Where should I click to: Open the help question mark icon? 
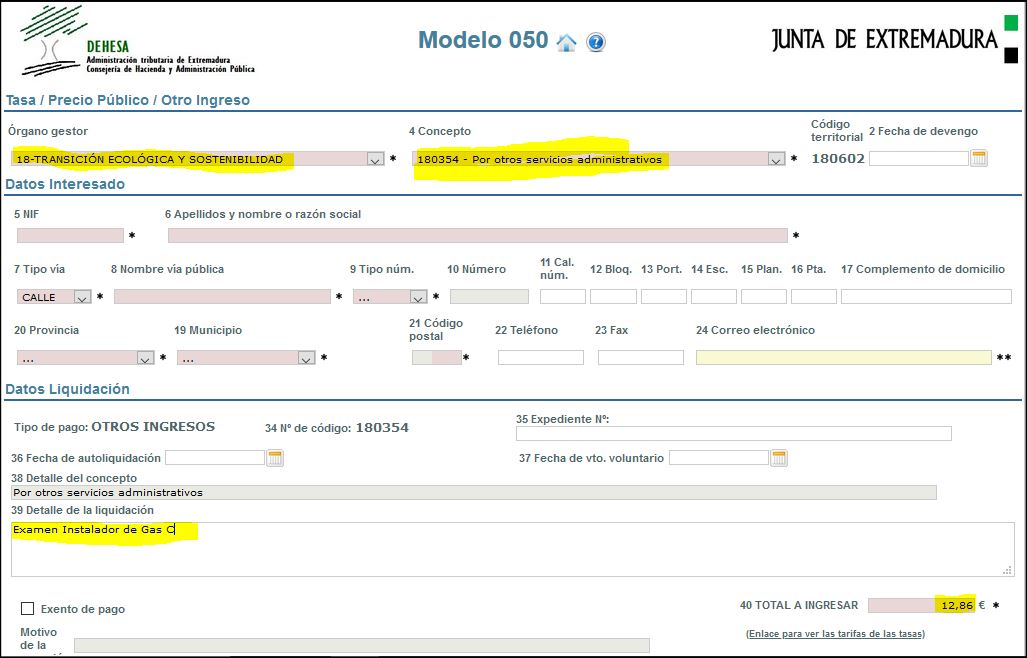[596, 42]
